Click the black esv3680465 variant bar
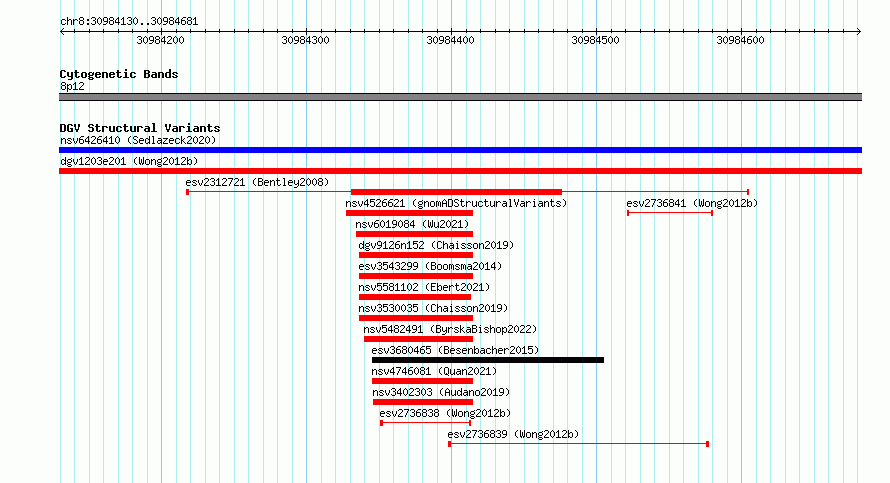The width and height of the screenshot is (890, 483). (488, 360)
